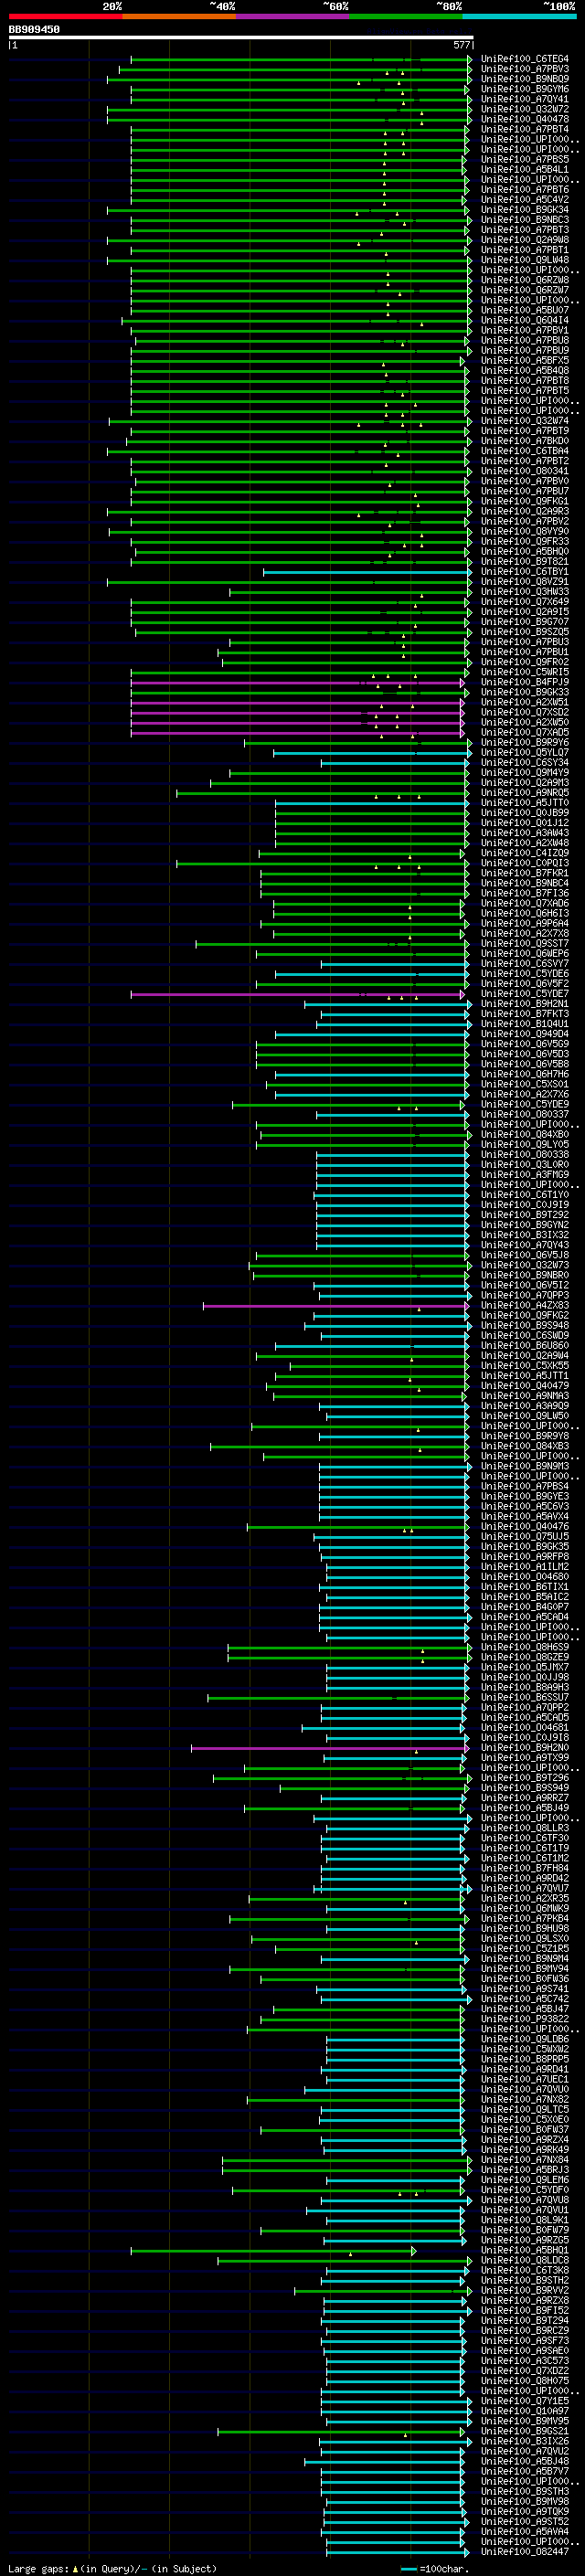Click hit label UniRef100_Q7XAD5

(525, 732)
